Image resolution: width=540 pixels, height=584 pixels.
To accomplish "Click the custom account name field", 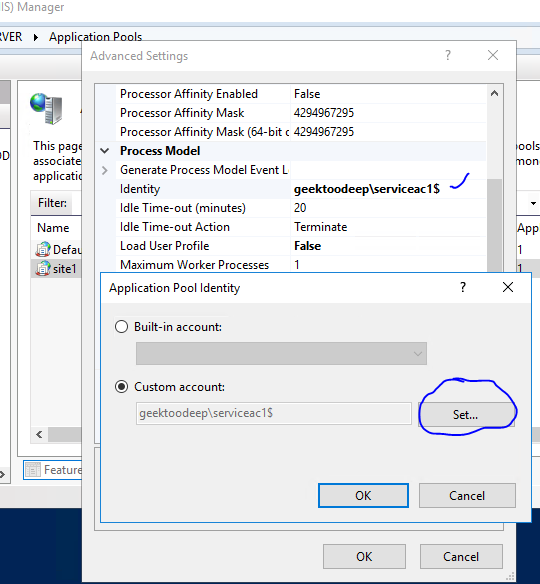I will tap(274, 413).
